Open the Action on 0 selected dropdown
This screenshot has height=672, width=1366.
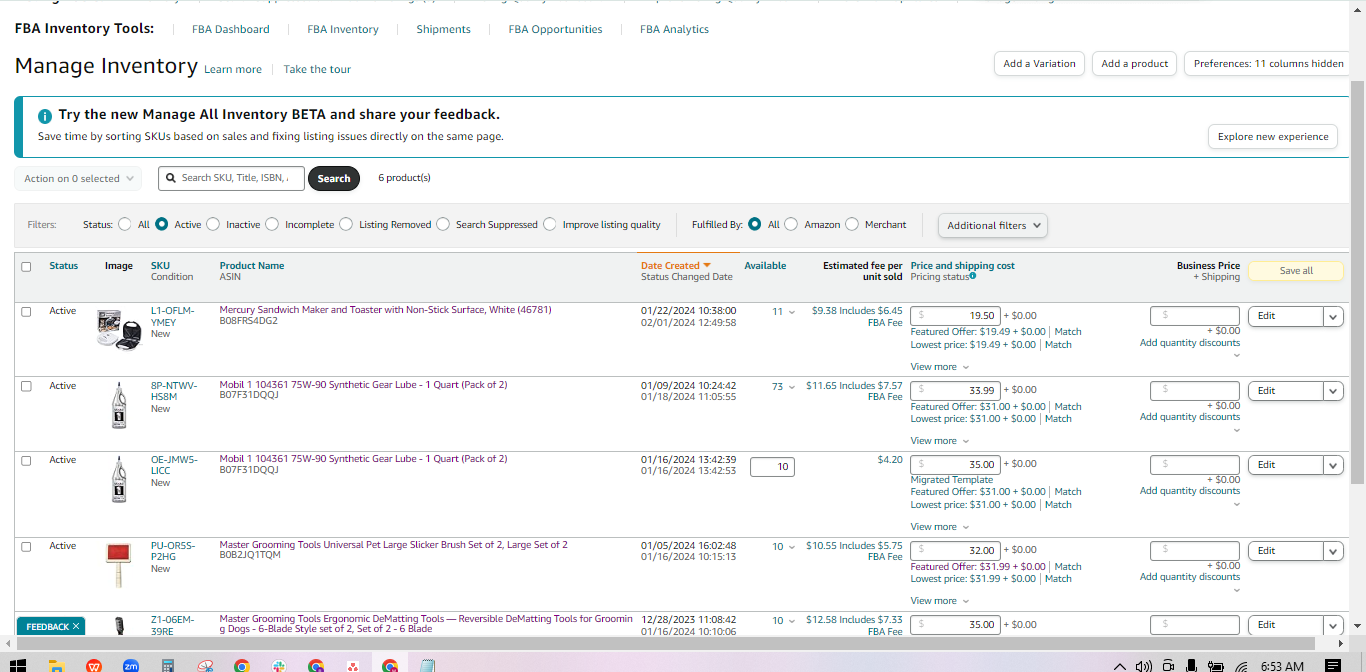pyautogui.click(x=78, y=178)
